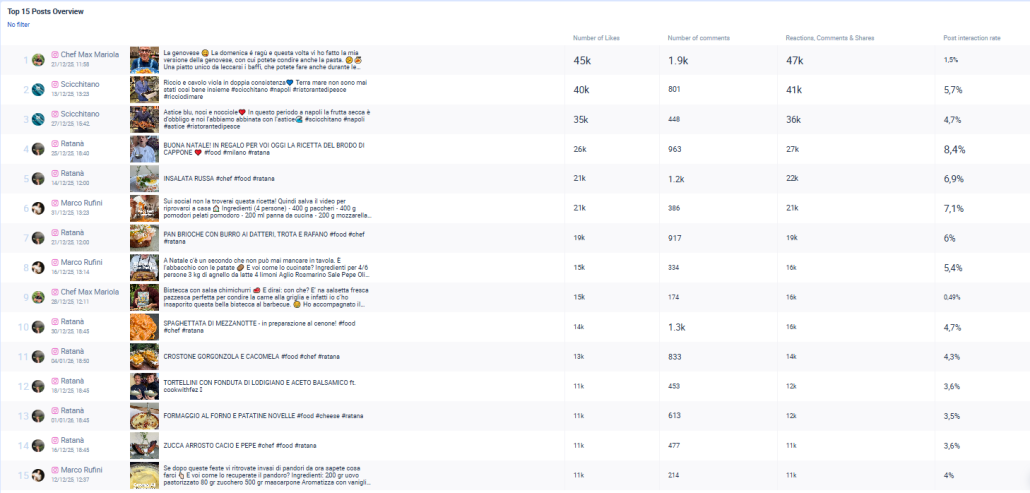Click Scicchitano profile avatar in row 2

[39, 90]
